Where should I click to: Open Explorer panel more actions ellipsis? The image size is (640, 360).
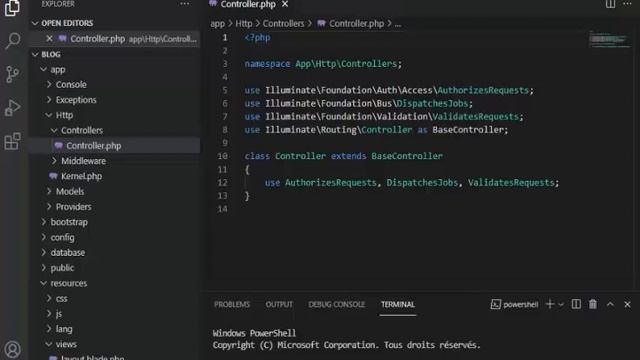click(x=184, y=4)
